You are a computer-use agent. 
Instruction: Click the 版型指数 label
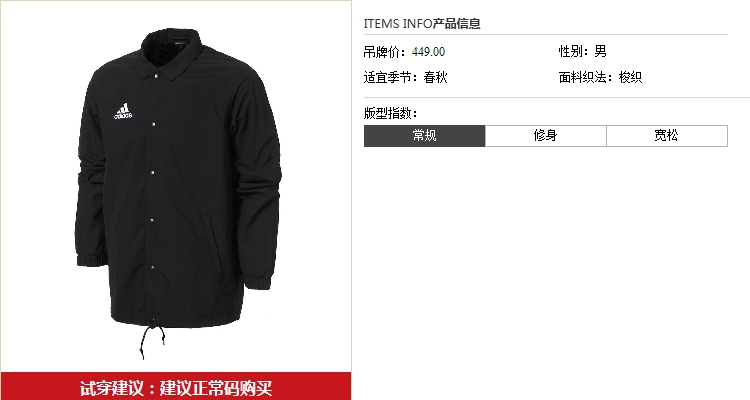390,113
